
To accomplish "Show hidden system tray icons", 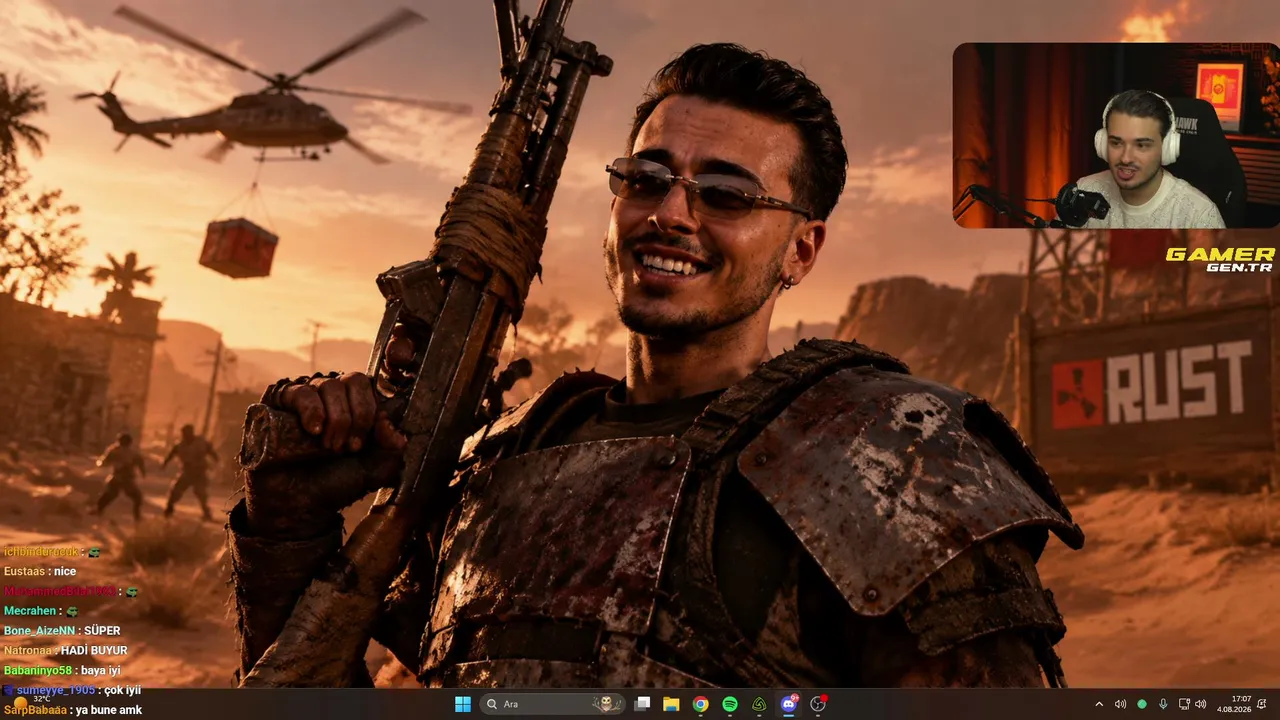I will pyautogui.click(x=1099, y=704).
